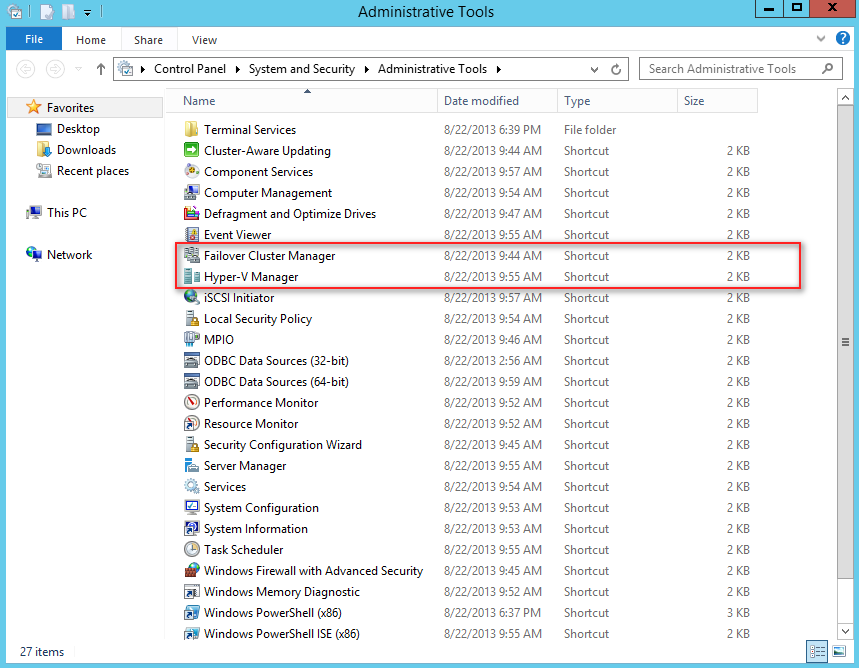This screenshot has height=668, width=859.
Task: Switch to the Home ribbon tab
Action: click(x=91, y=40)
